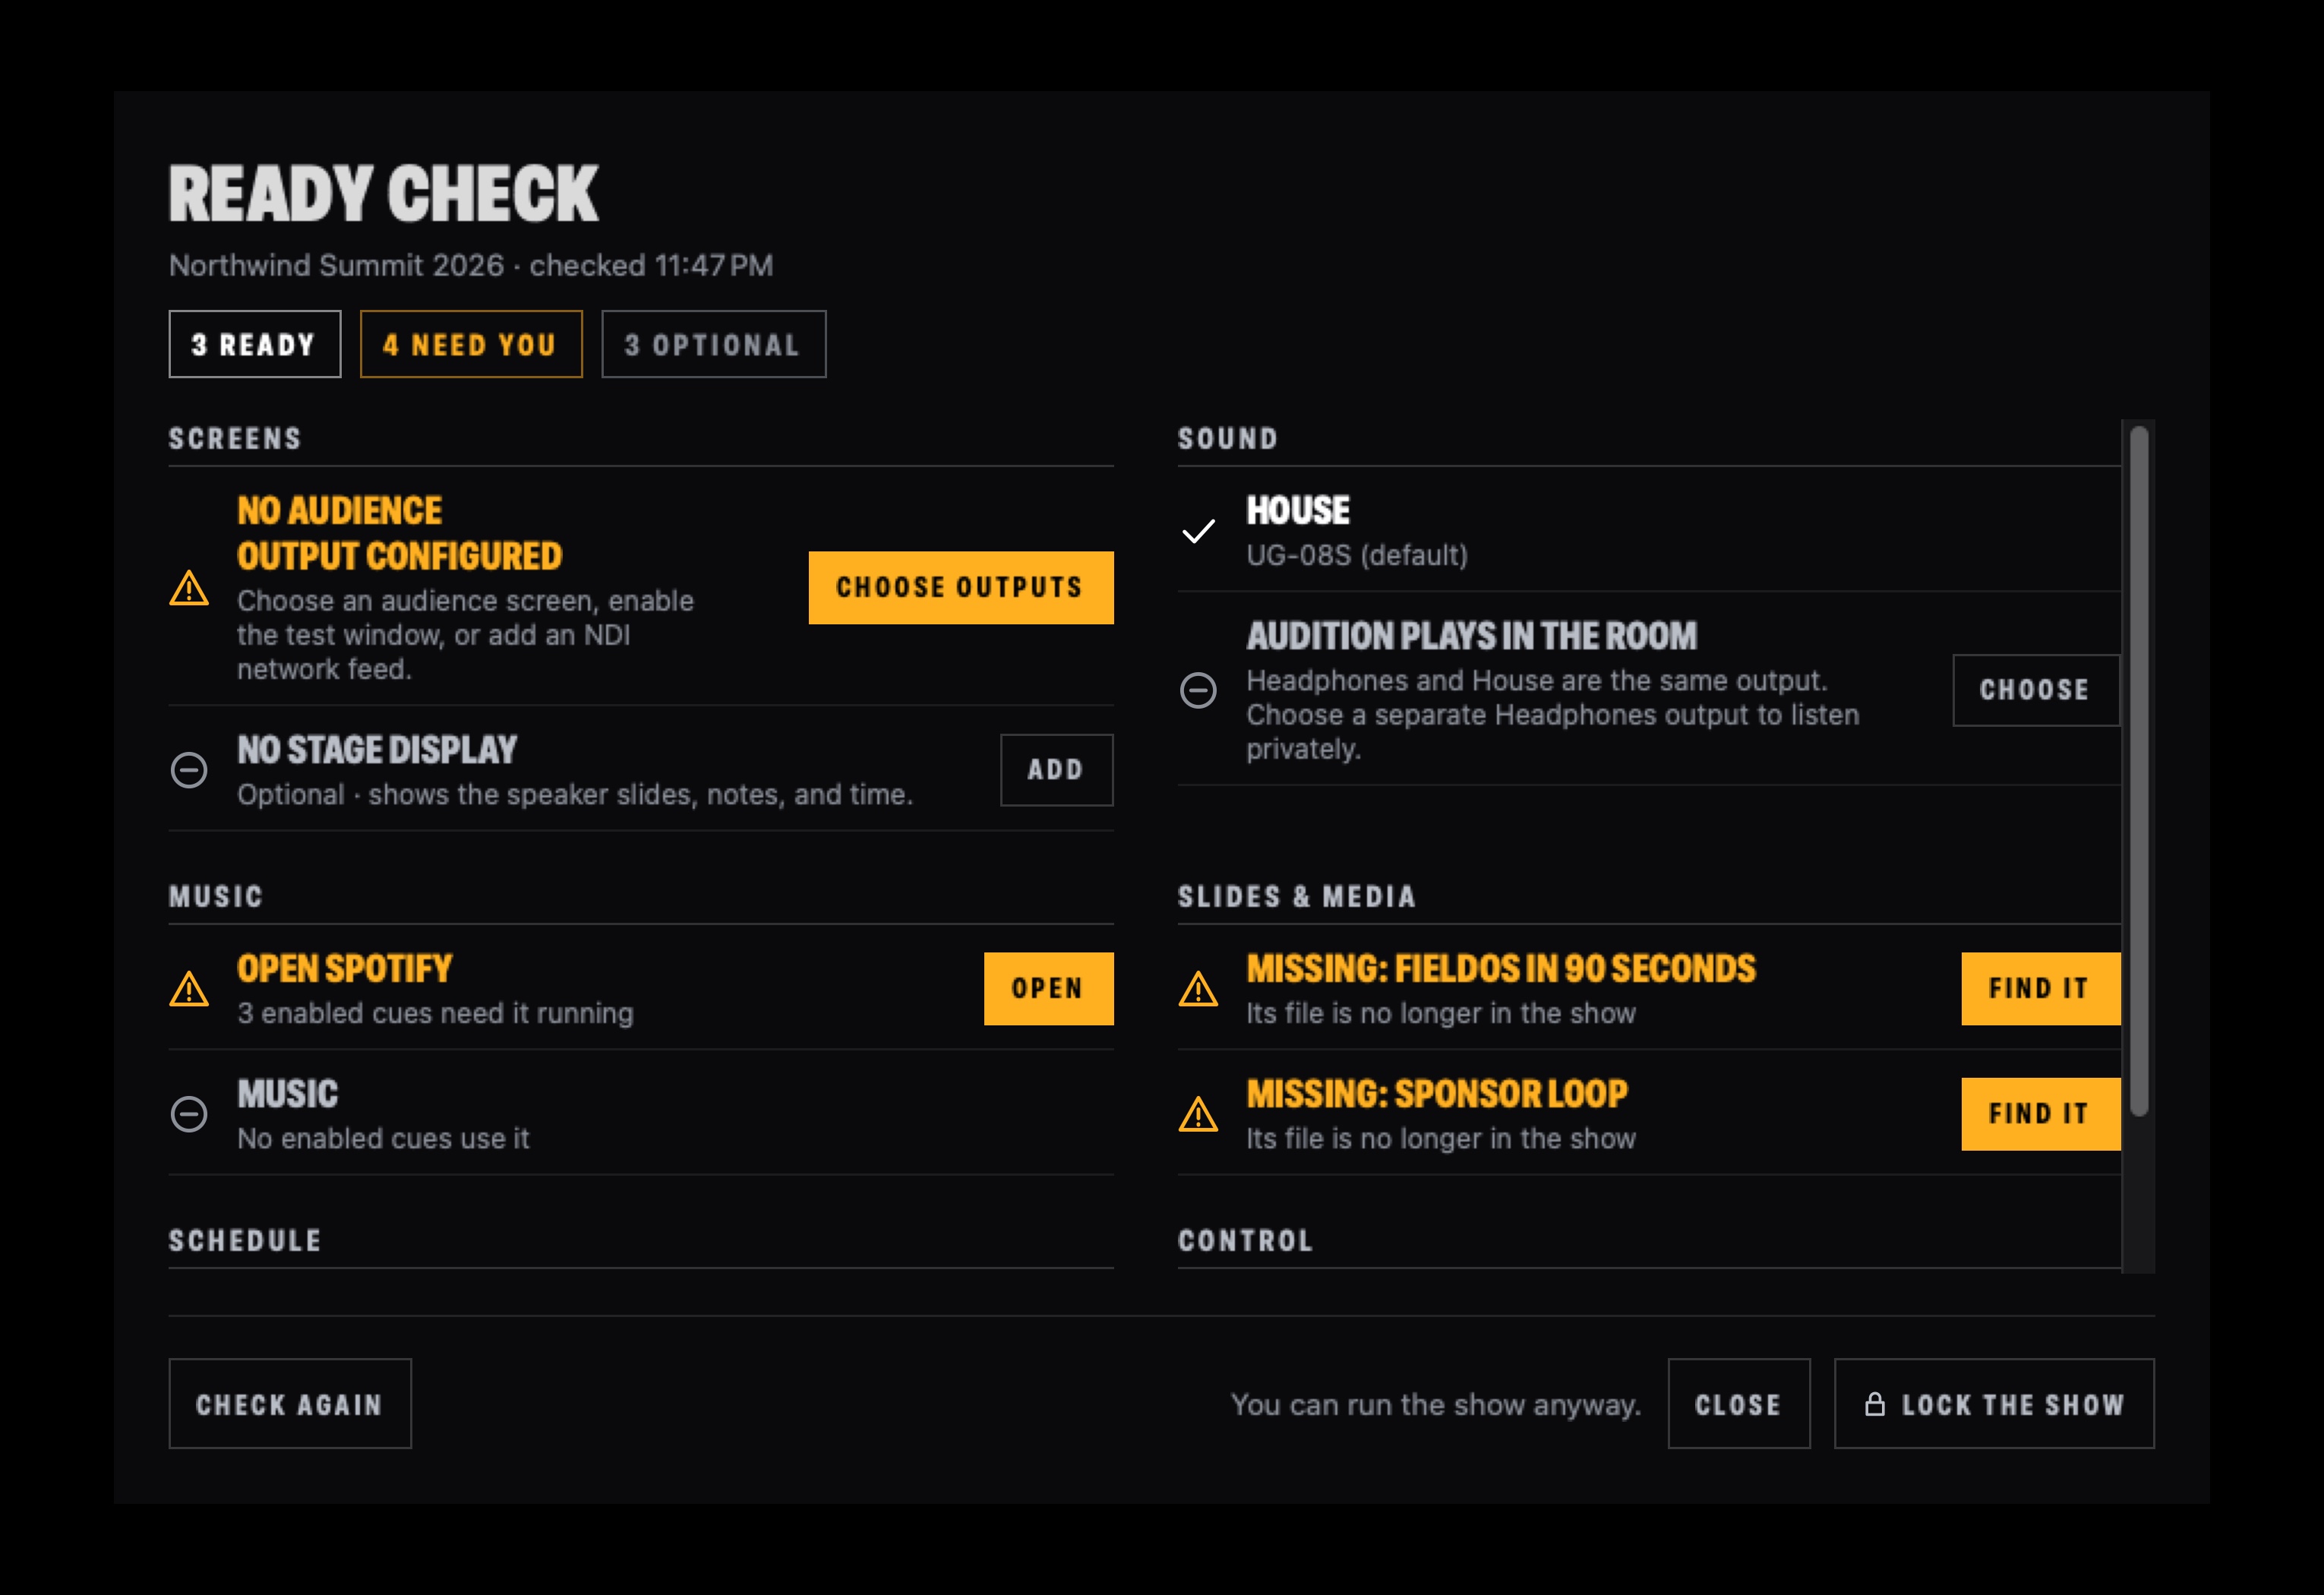Click the Audition Plays in the Room title
The width and height of the screenshot is (2324, 1595).
point(1472,636)
